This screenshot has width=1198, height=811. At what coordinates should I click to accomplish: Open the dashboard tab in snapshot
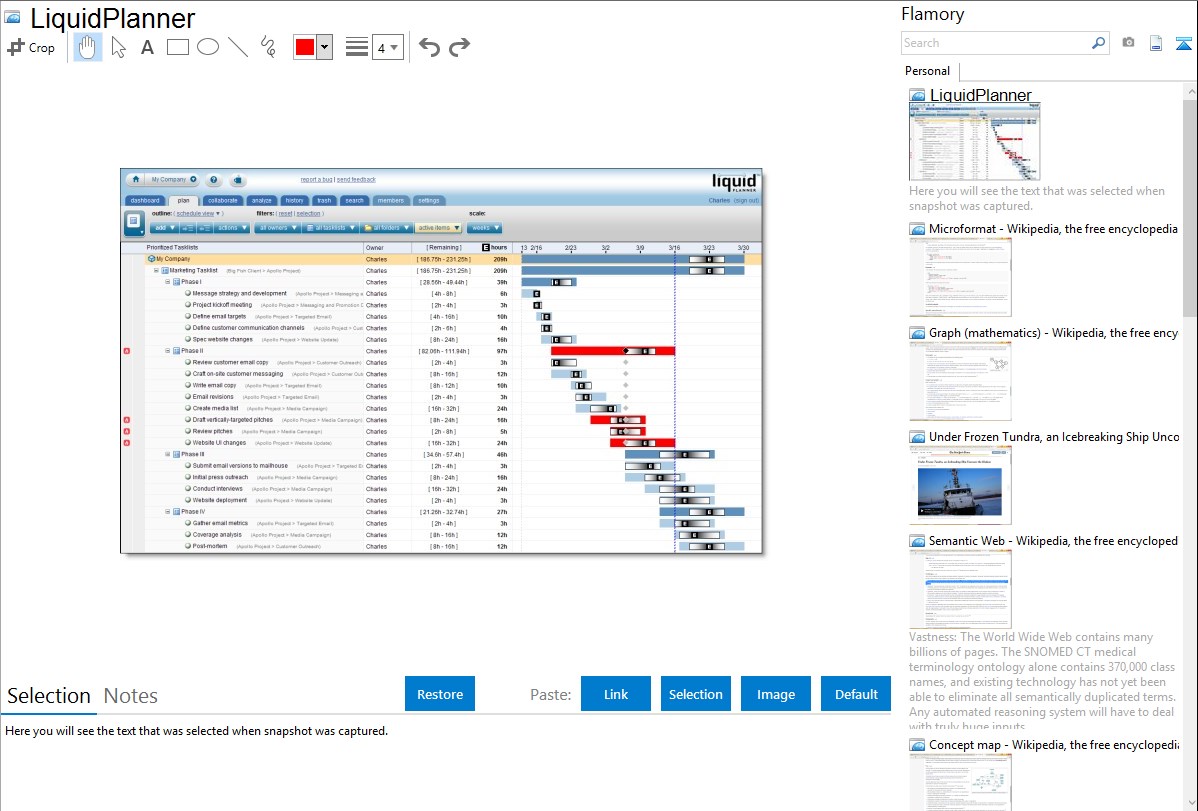144,200
